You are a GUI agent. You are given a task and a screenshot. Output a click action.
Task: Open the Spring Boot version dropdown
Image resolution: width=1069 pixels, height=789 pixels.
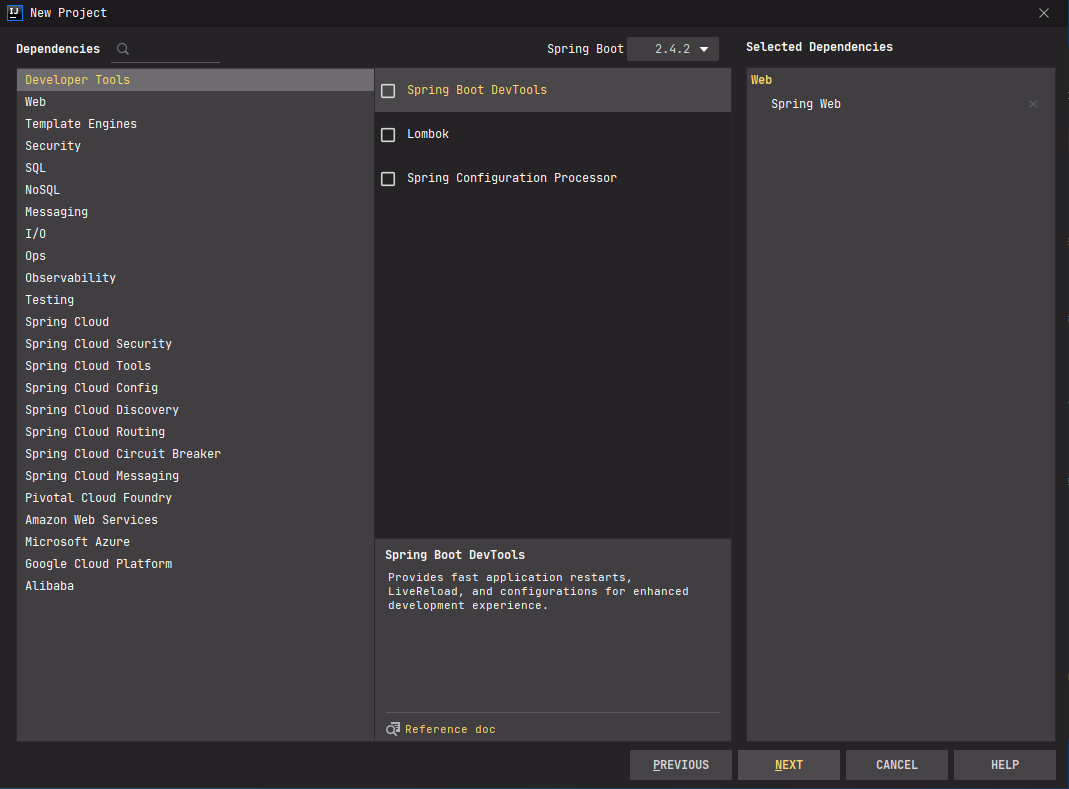tap(673, 49)
